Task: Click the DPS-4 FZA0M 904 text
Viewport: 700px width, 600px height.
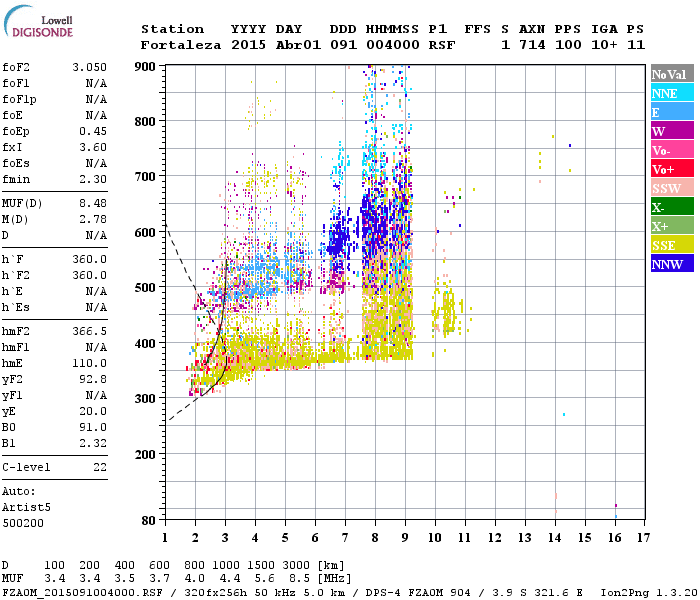Action: [x=418, y=593]
